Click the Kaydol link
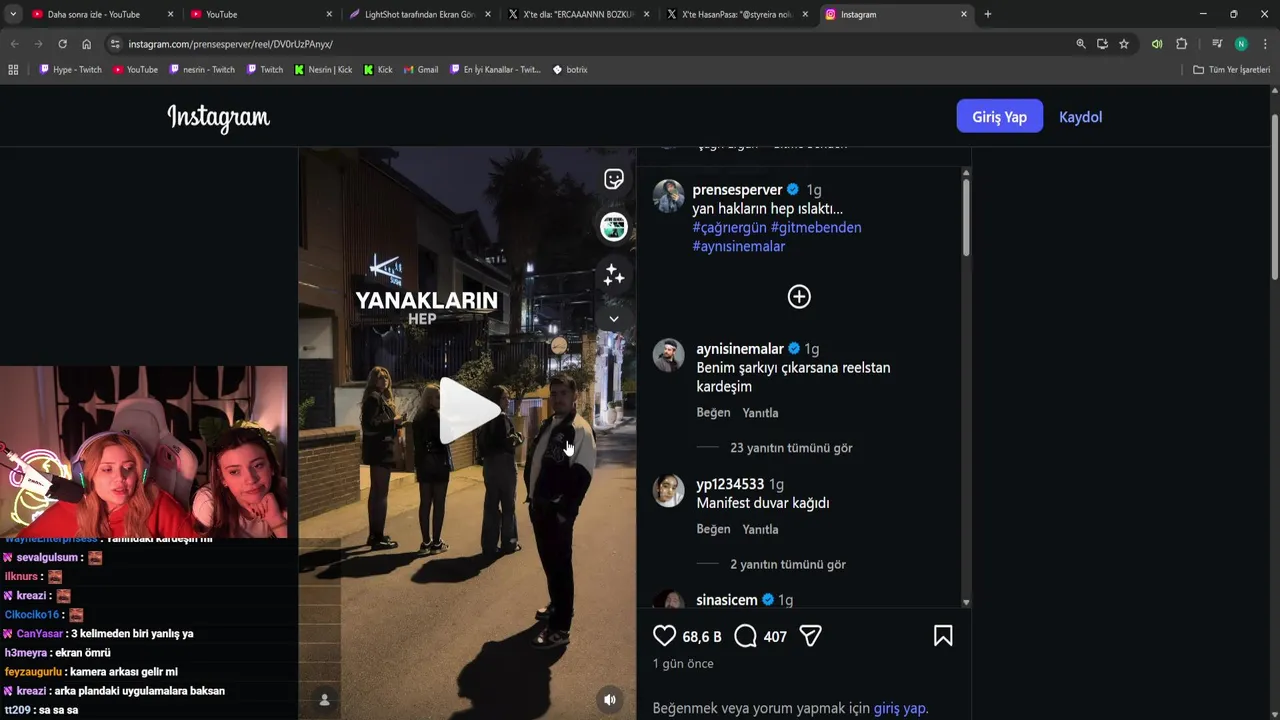Image resolution: width=1280 pixels, height=720 pixels. pyautogui.click(x=1080, y=117)
